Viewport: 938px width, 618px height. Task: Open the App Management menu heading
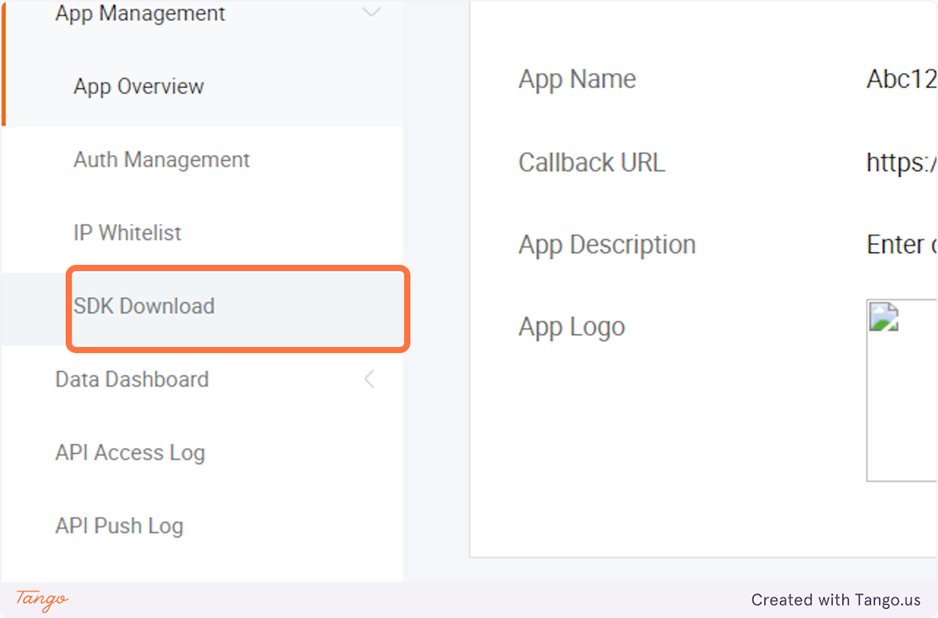point(140,14)
